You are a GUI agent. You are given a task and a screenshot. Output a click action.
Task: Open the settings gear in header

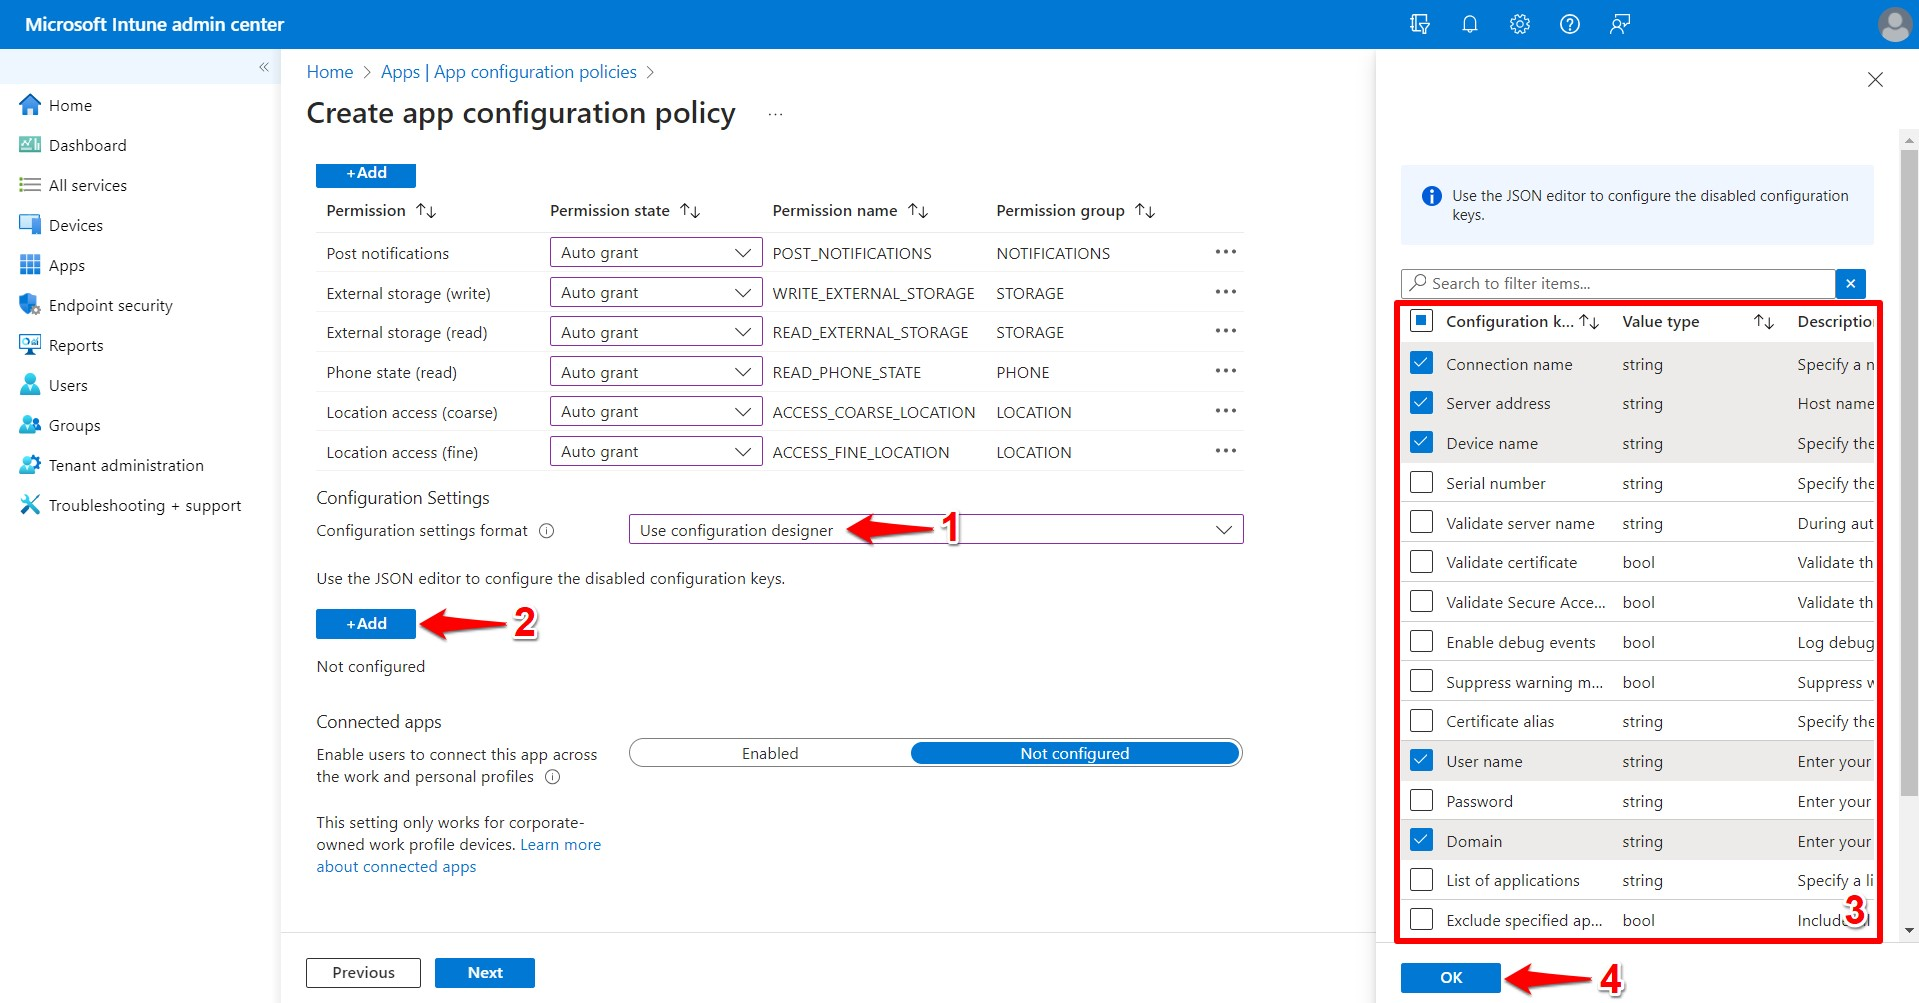tap(1519, 24)
